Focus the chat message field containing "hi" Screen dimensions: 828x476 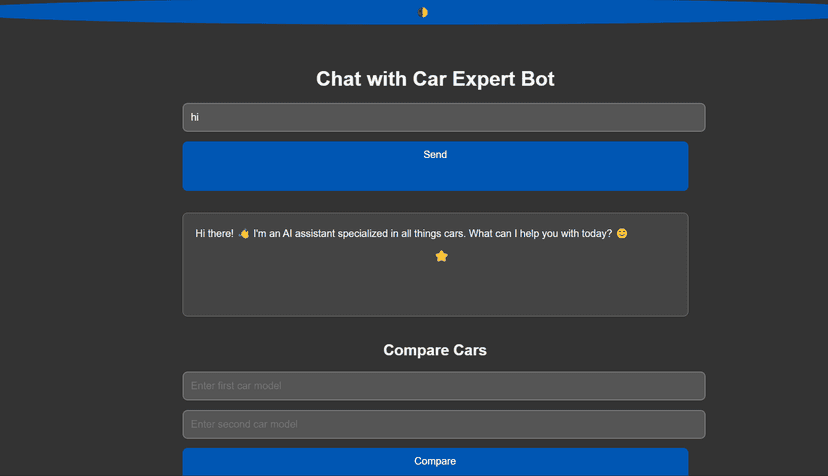point(443,117)
